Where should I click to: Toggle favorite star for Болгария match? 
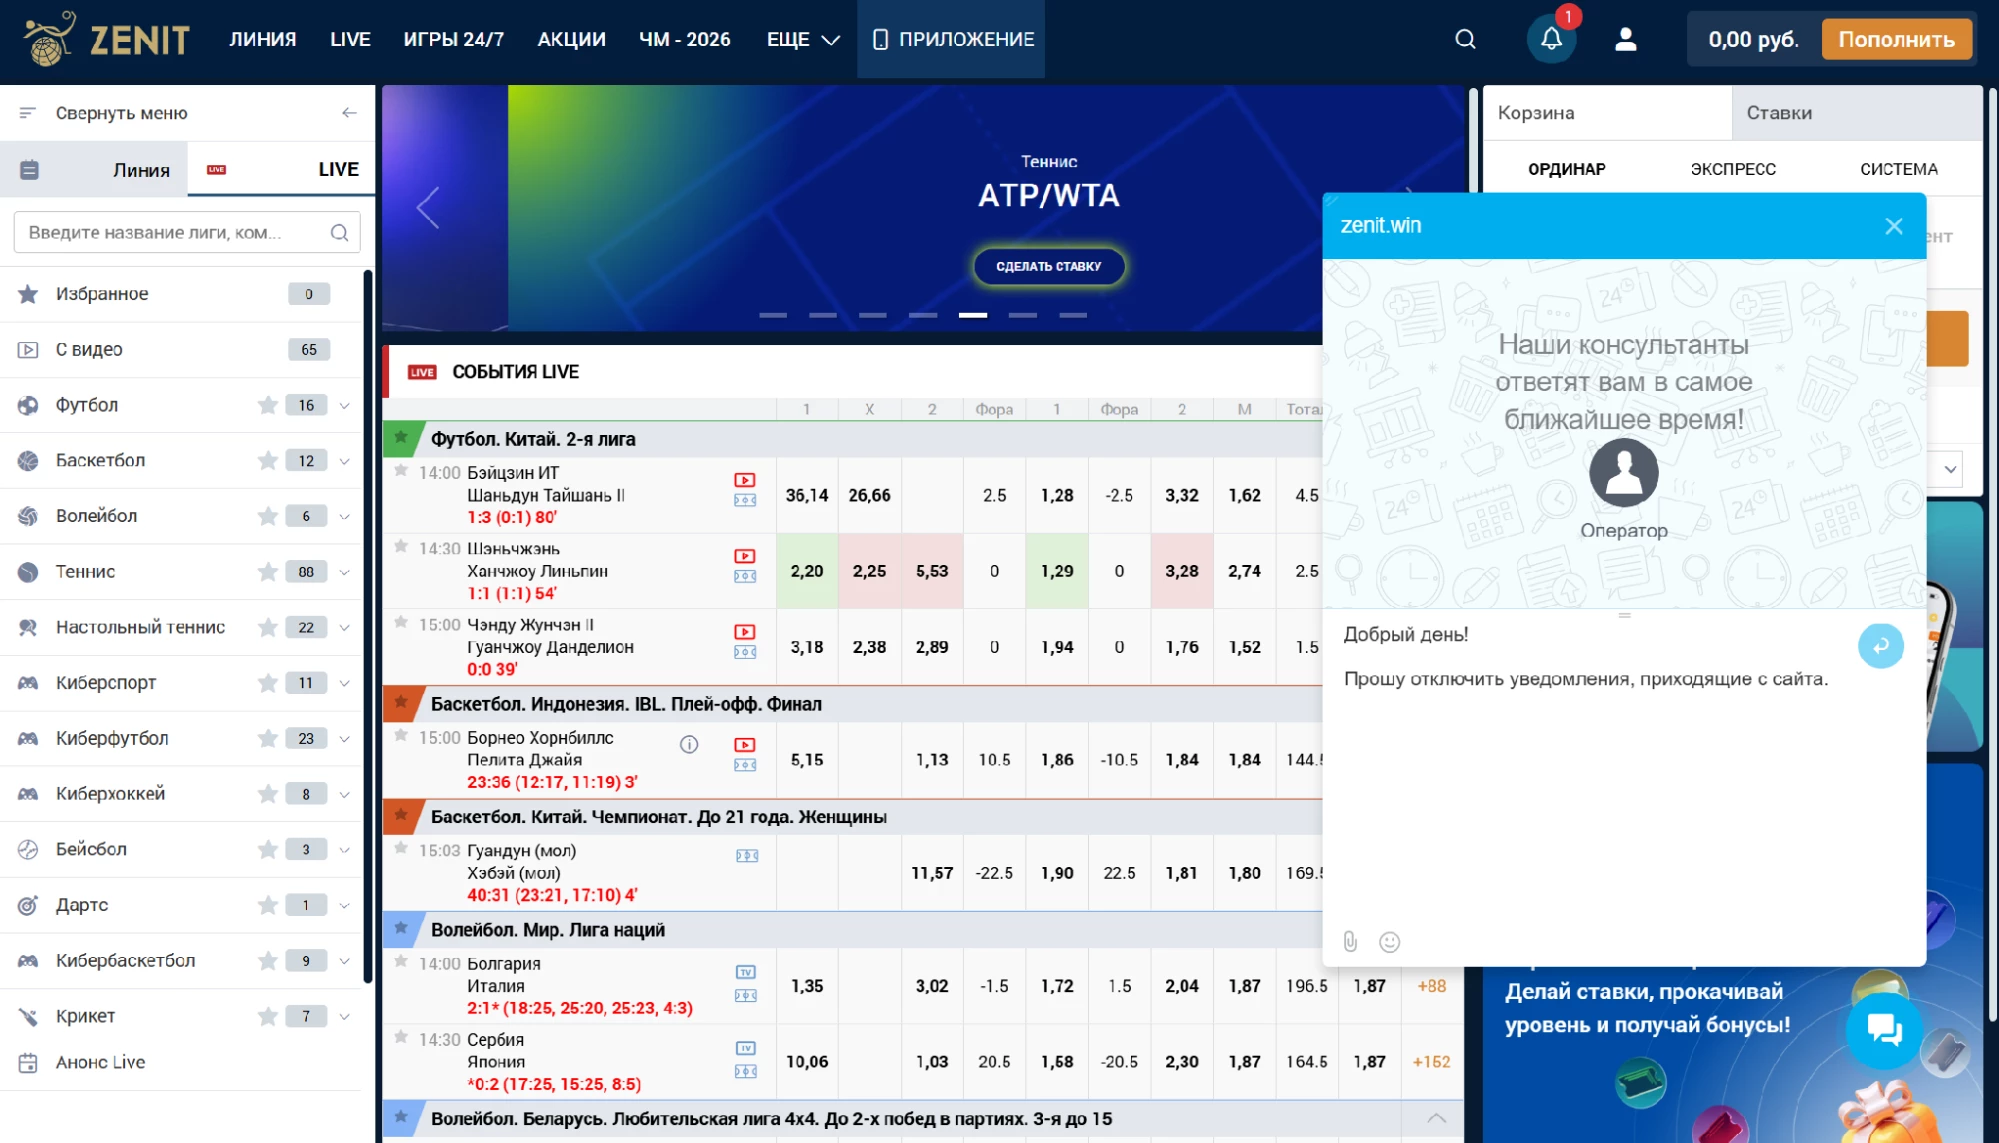click(x=401, y=962)
